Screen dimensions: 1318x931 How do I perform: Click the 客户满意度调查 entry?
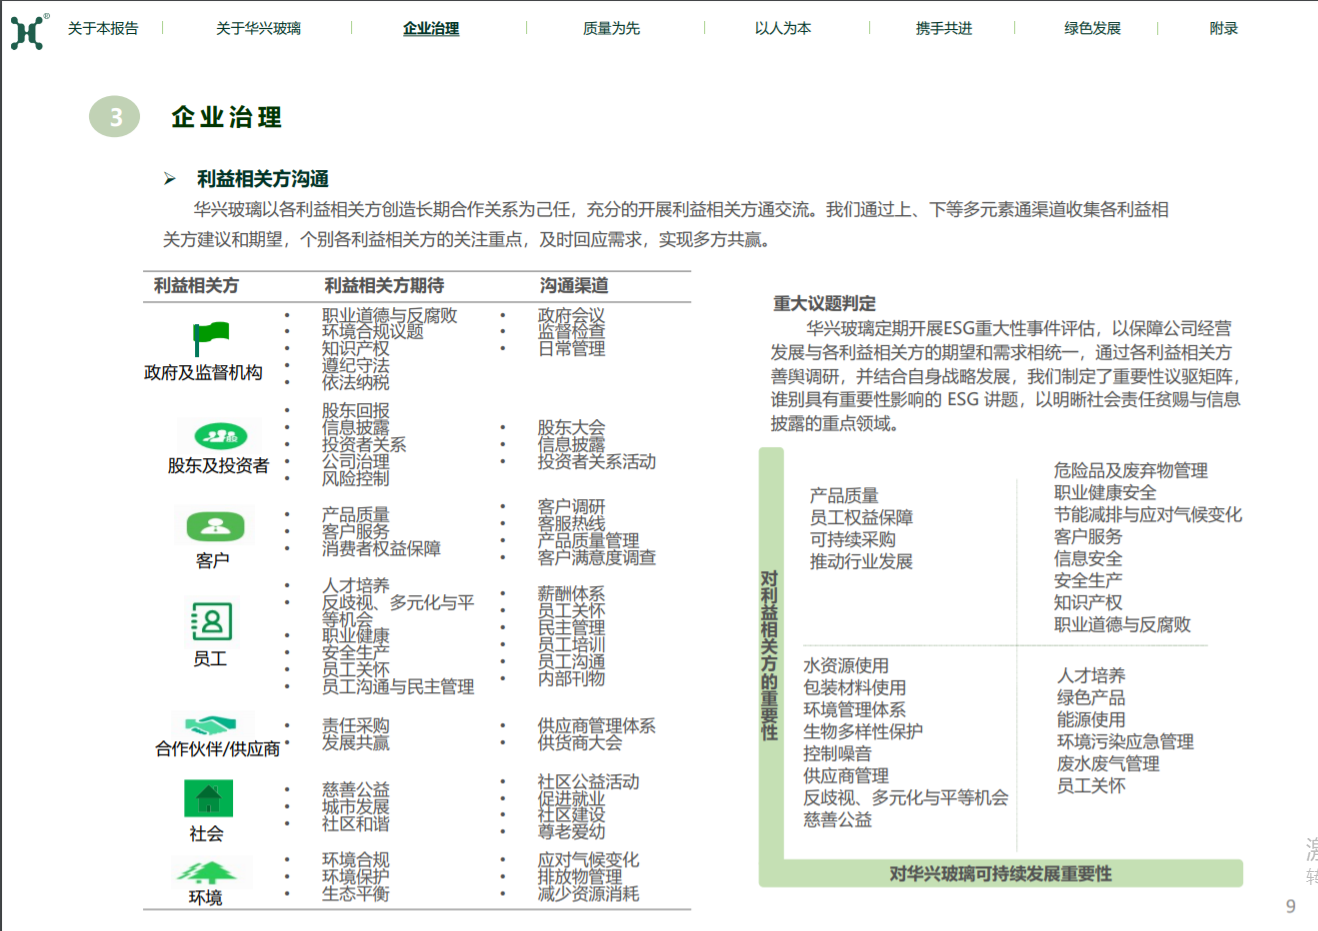(597, 558)
